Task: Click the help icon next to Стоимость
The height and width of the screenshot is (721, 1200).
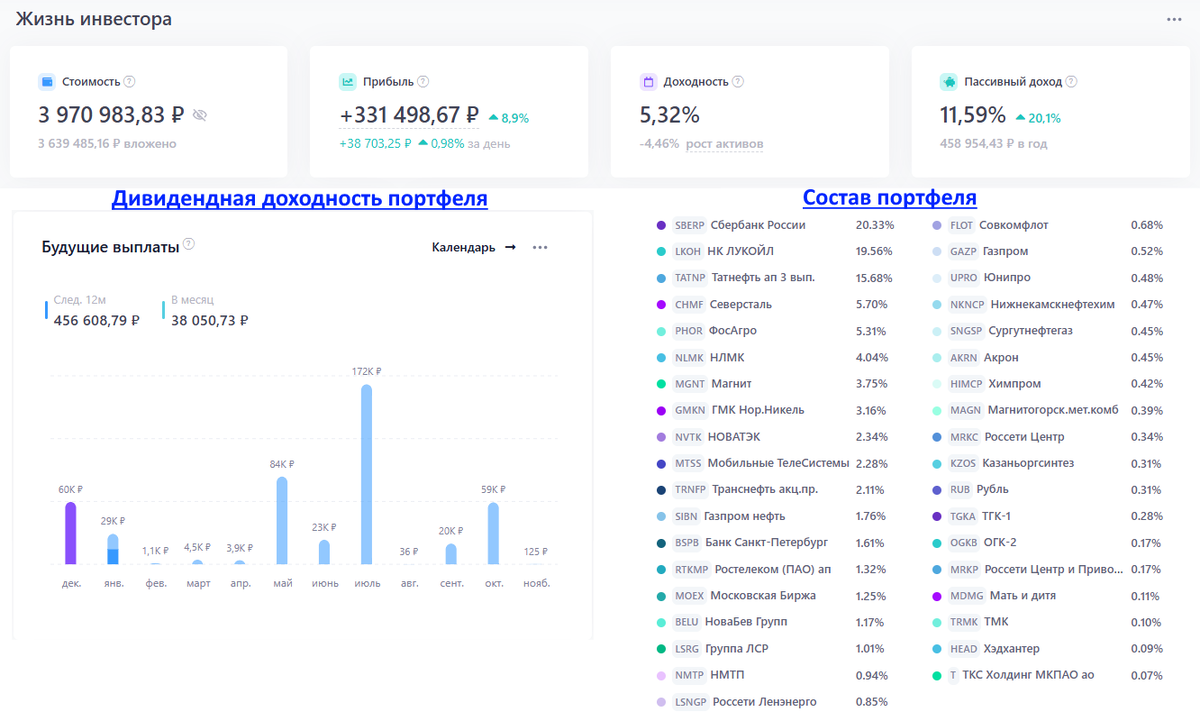Action: pos(129,82)
